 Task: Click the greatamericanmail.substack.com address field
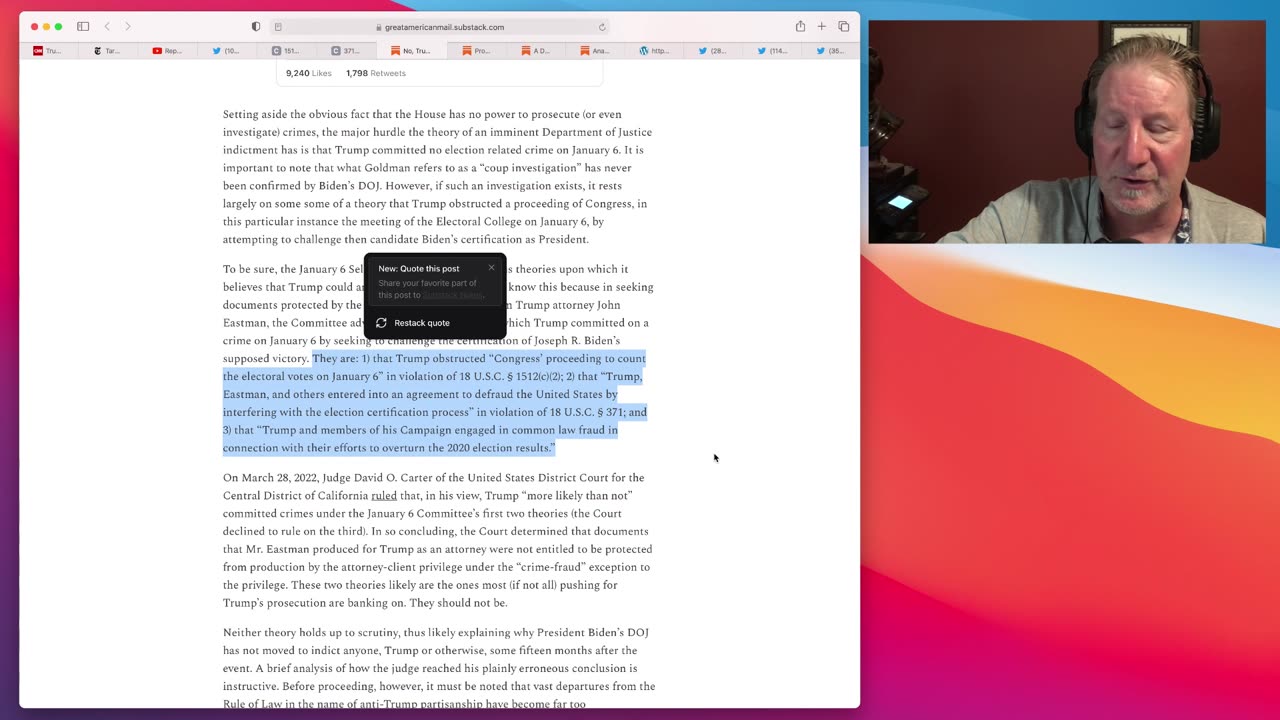pos(440,27)
